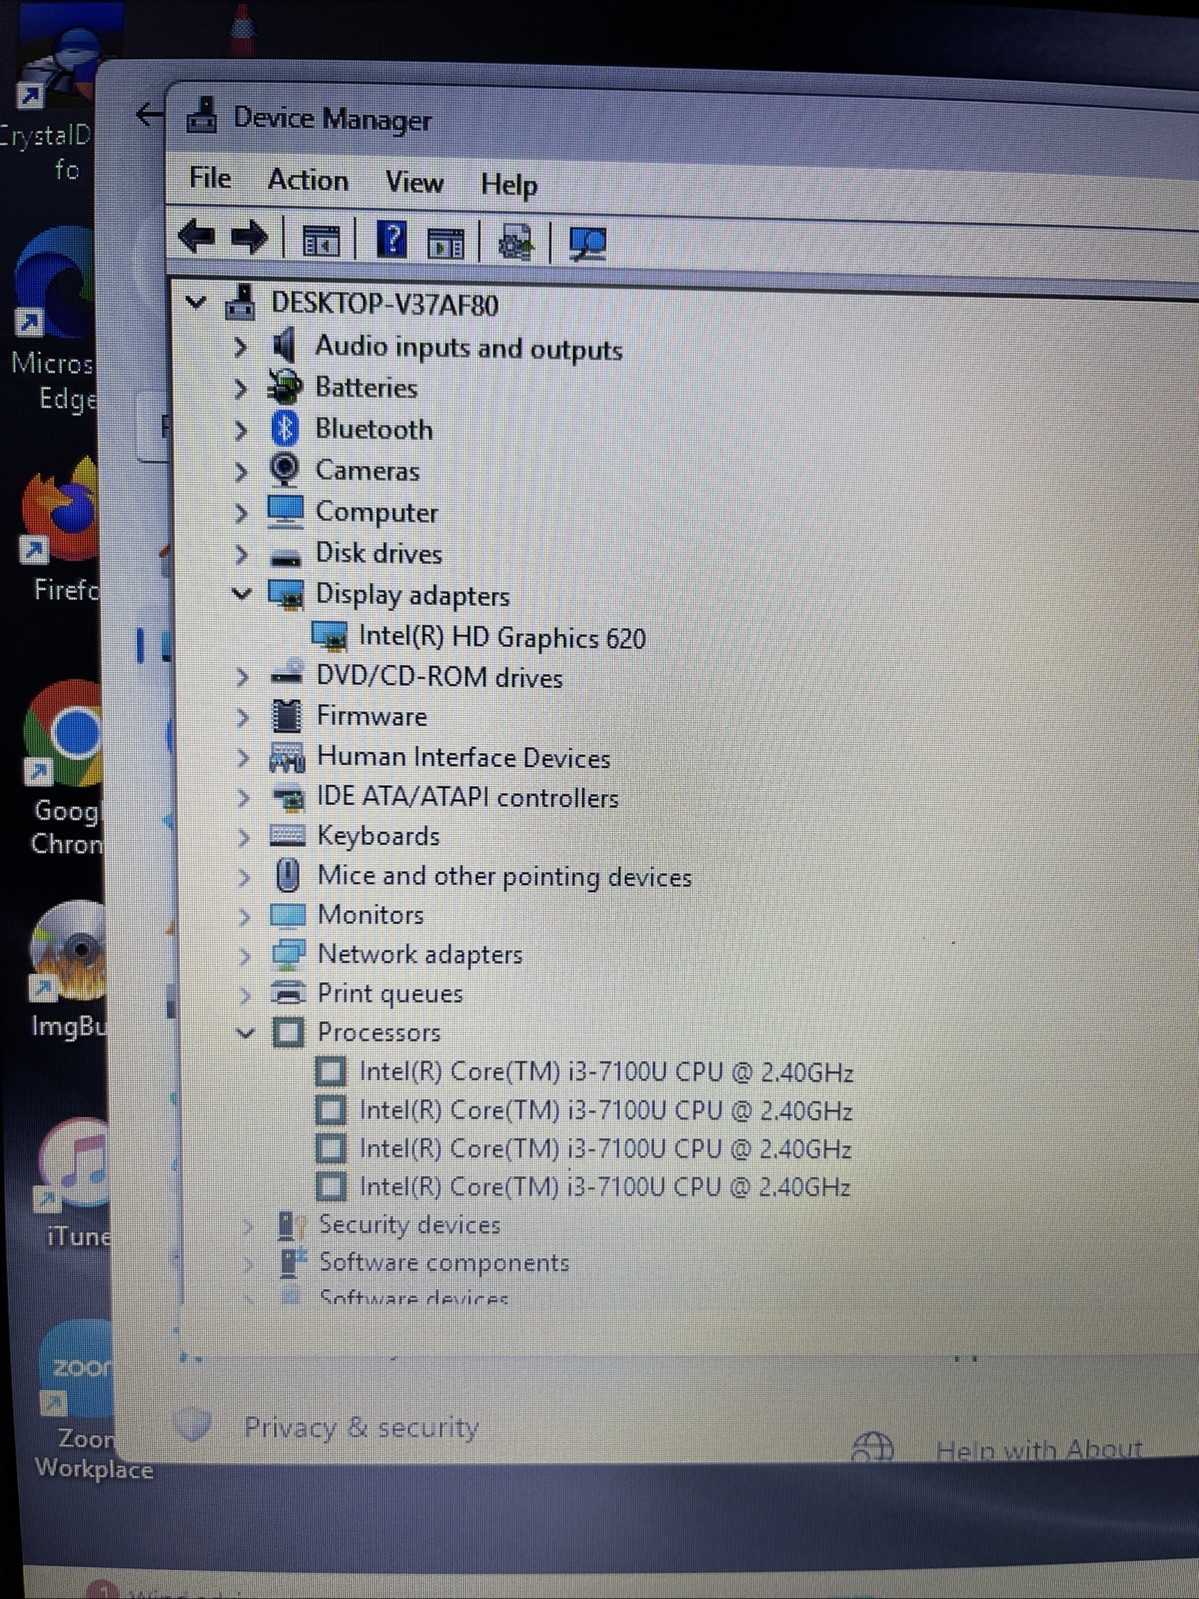1199x1599 pixels.
Task: Expand the Network adapters category arrow
Action: click(244, 956)
